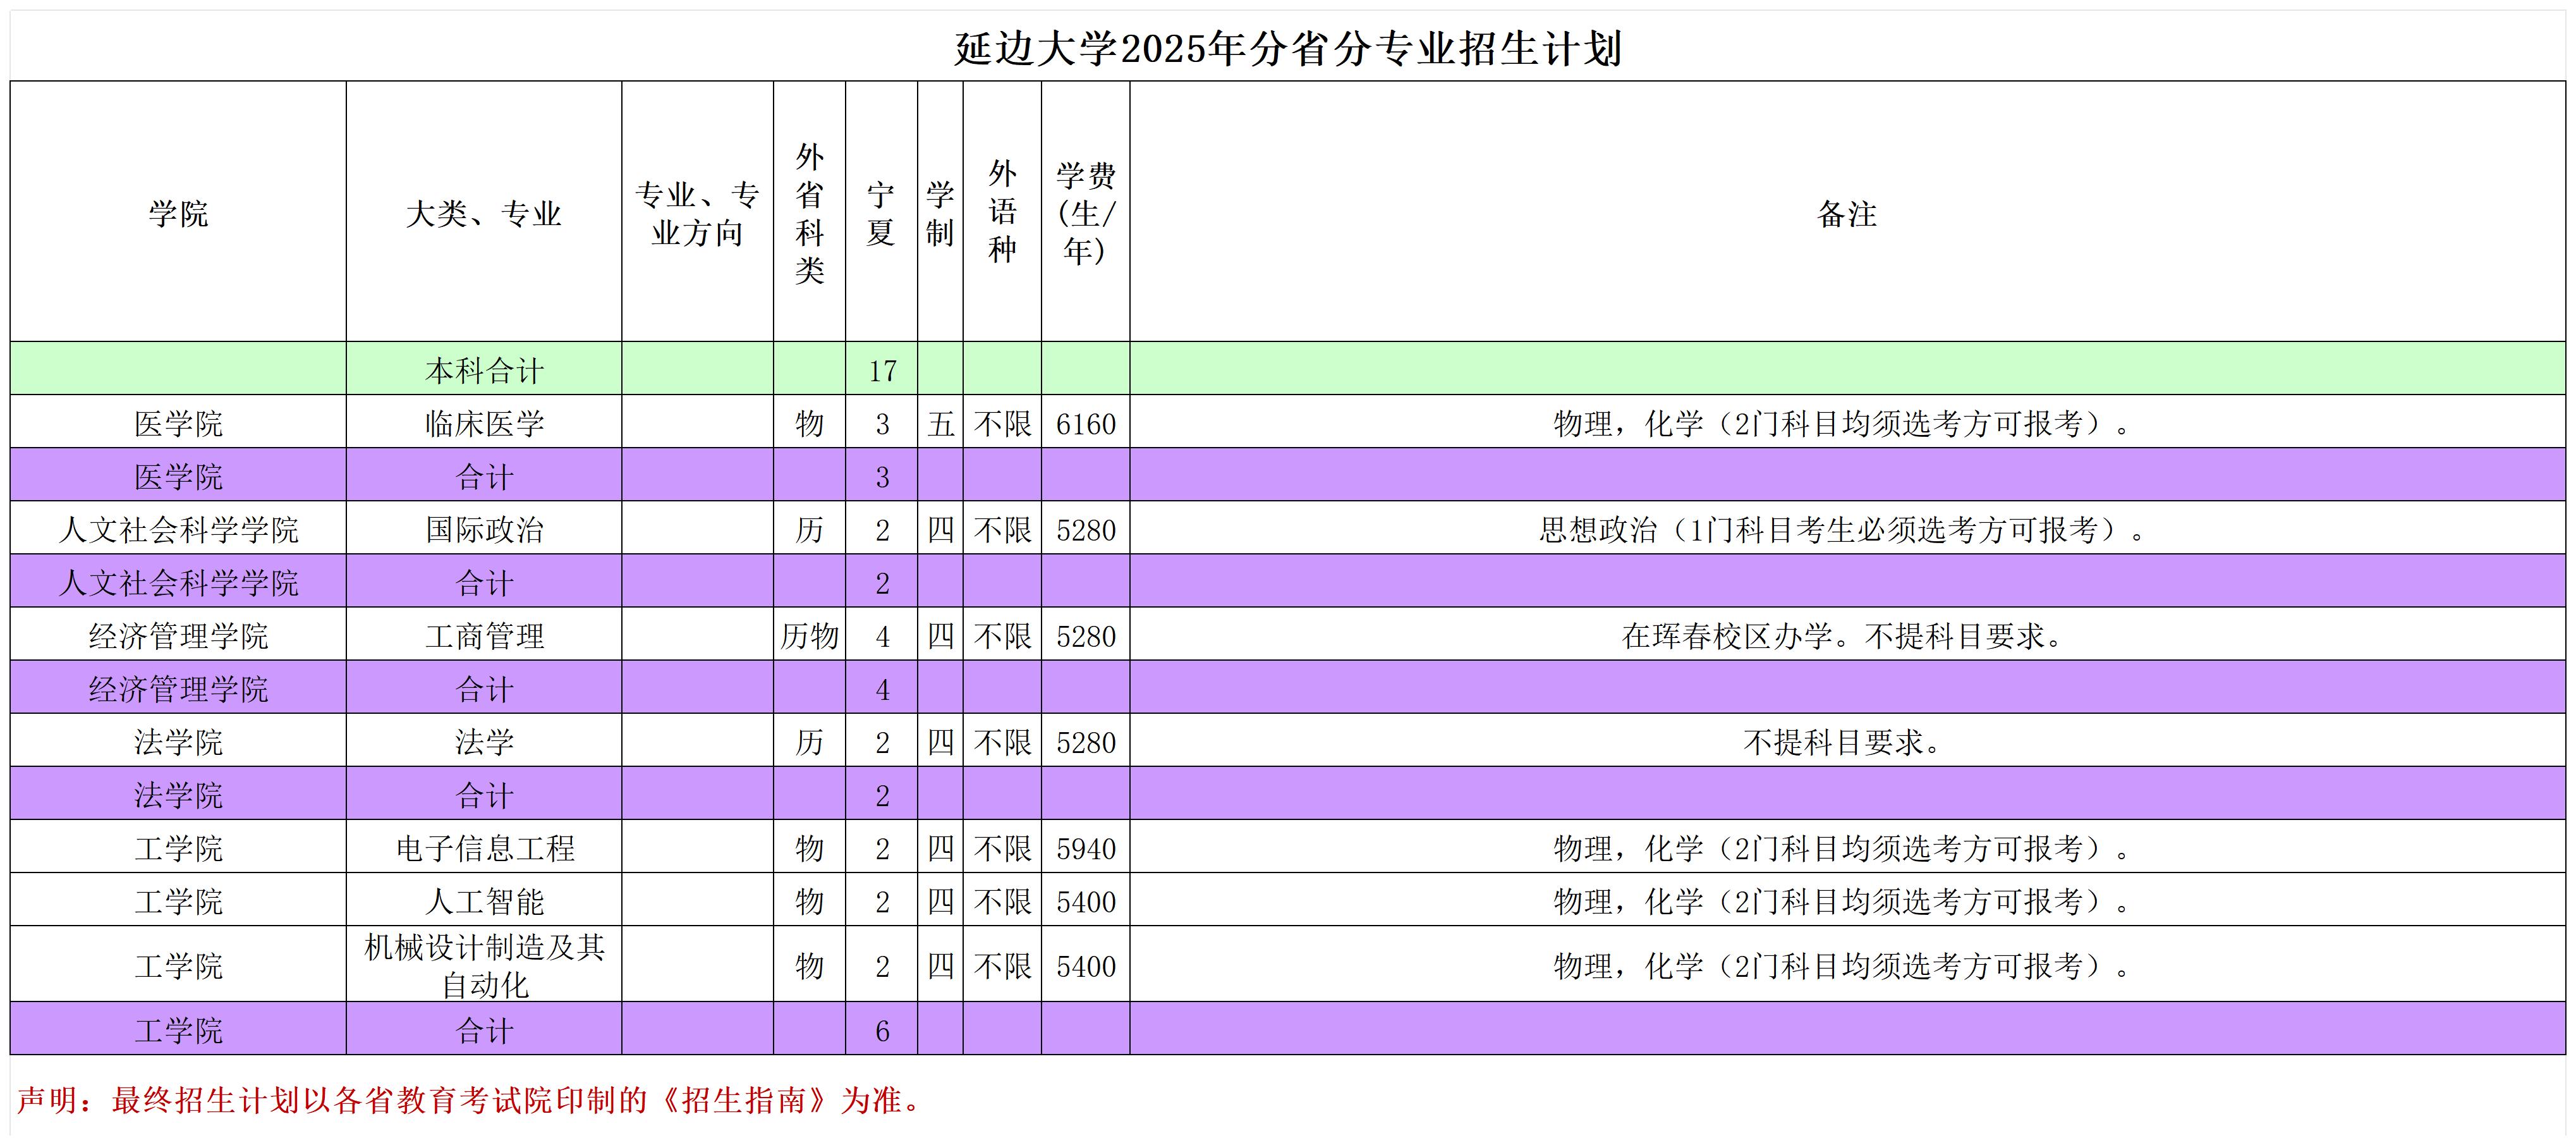The image size is (2576, 1145).
Task: Click the 经济管理学院 合计 value 4 in purple row
Action: click(x=881, y=687)
